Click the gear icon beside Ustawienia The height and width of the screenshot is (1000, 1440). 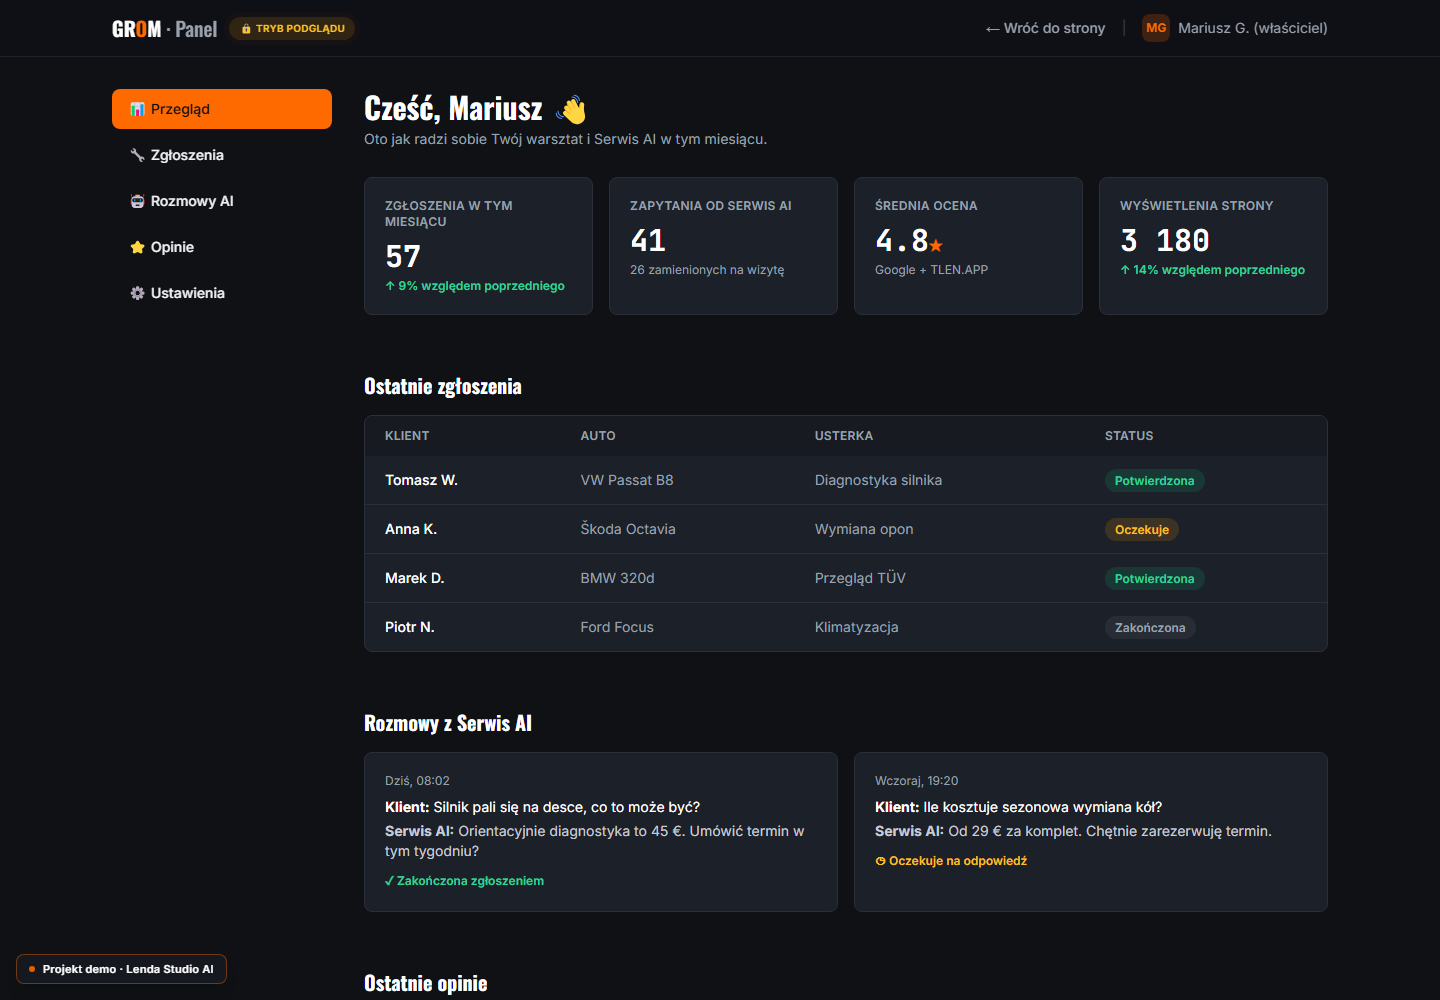(138, 293)
